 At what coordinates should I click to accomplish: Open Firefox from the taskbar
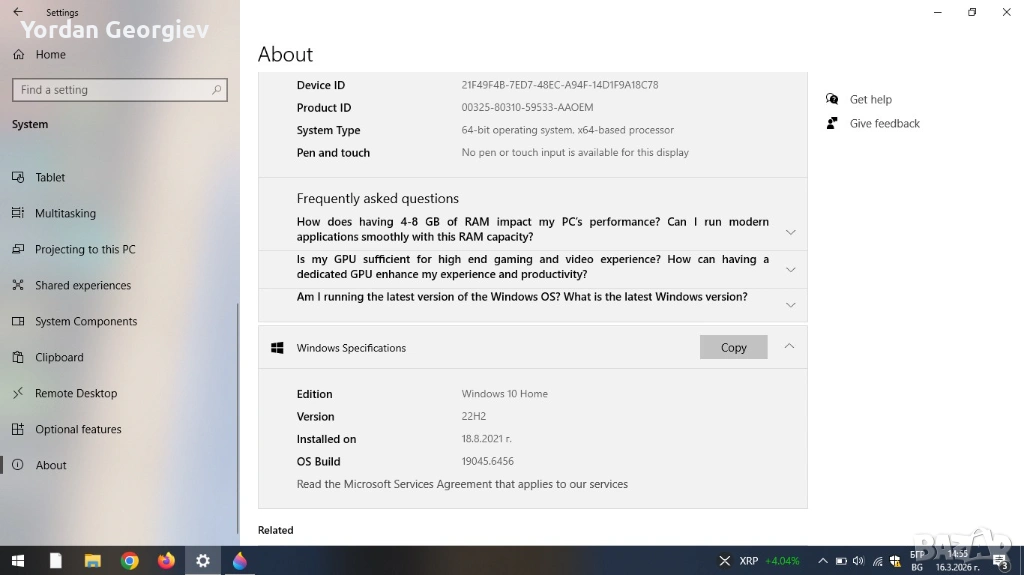[x=166, y=561]
